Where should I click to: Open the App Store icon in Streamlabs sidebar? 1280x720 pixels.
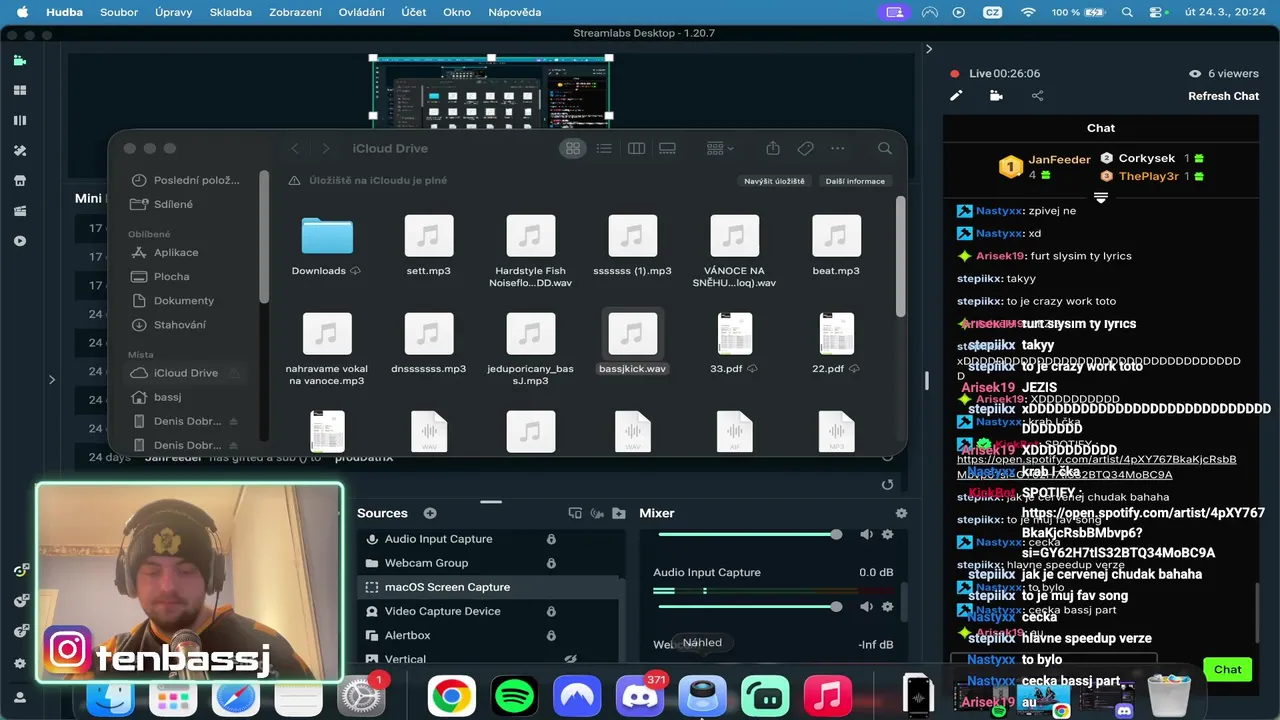click(x=19, y=181)
